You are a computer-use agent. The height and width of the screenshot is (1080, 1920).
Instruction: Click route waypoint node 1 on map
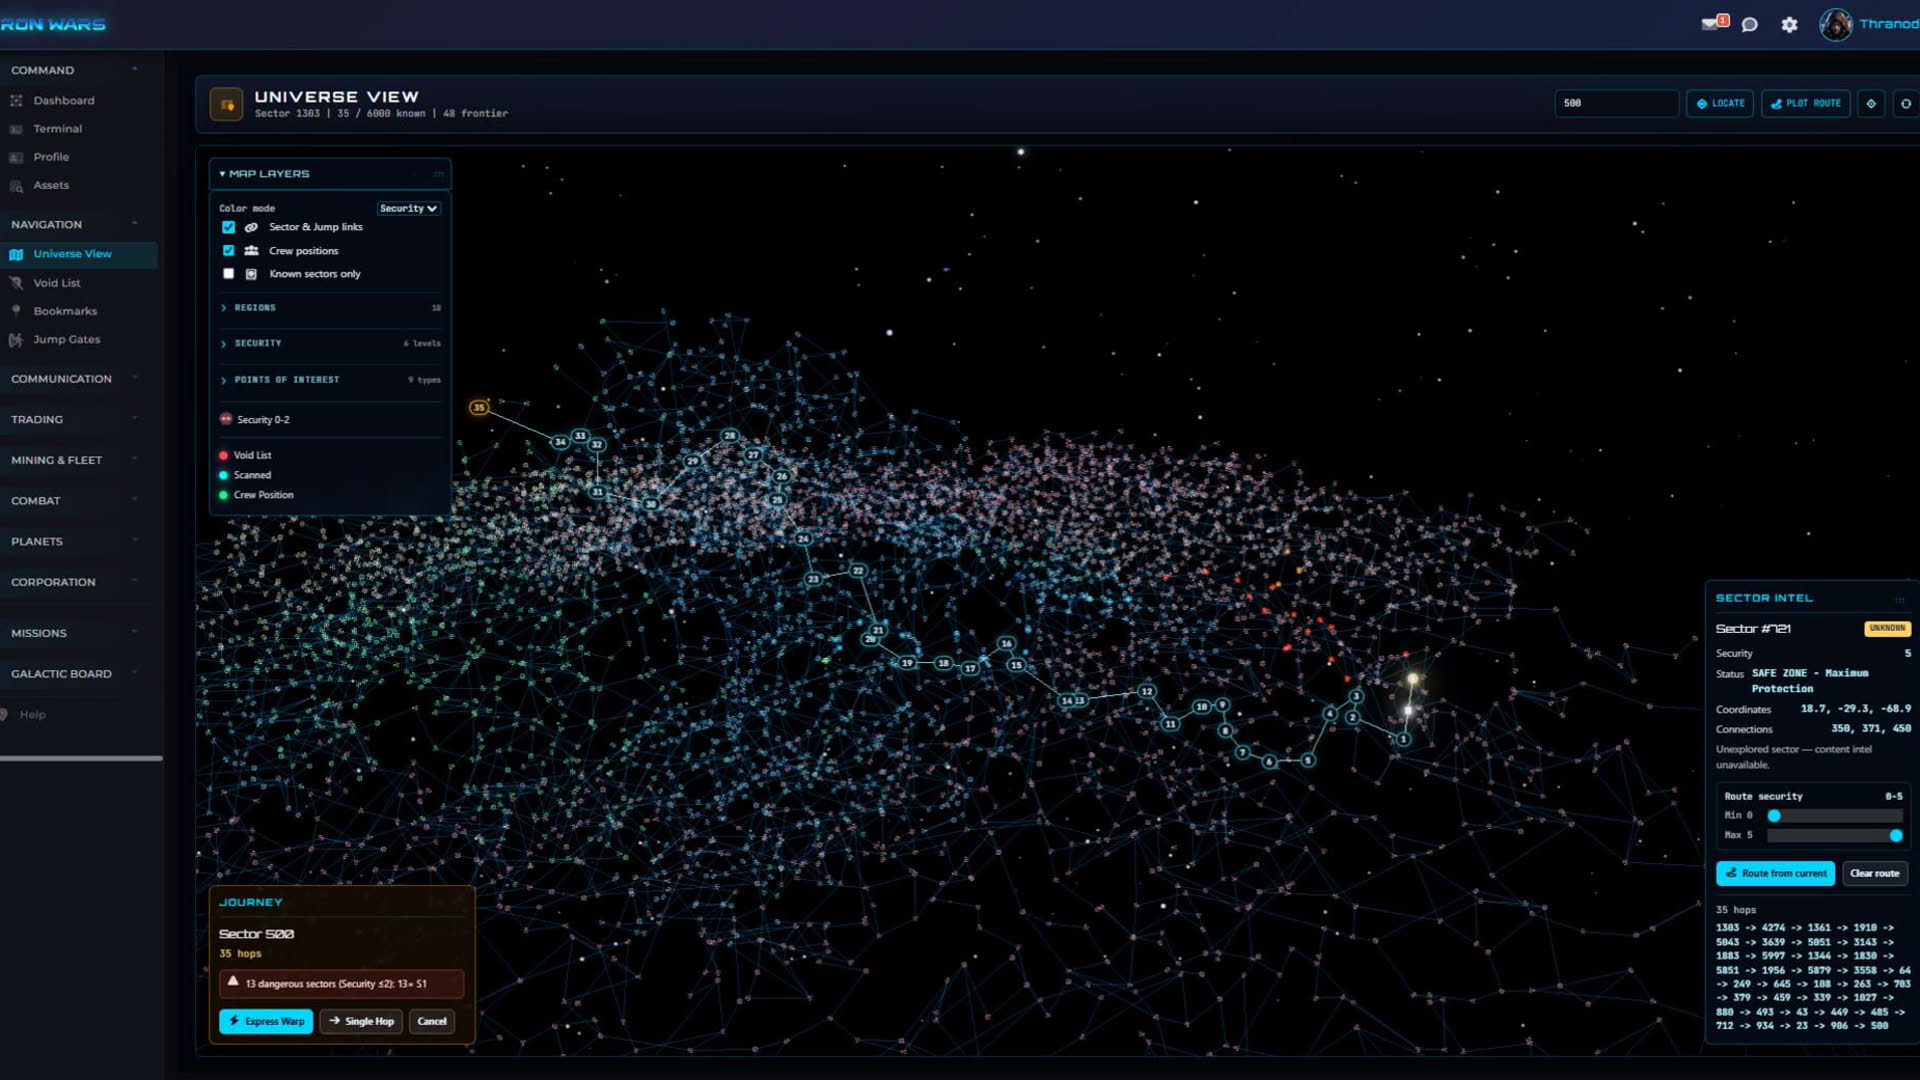coord(1403,739)
